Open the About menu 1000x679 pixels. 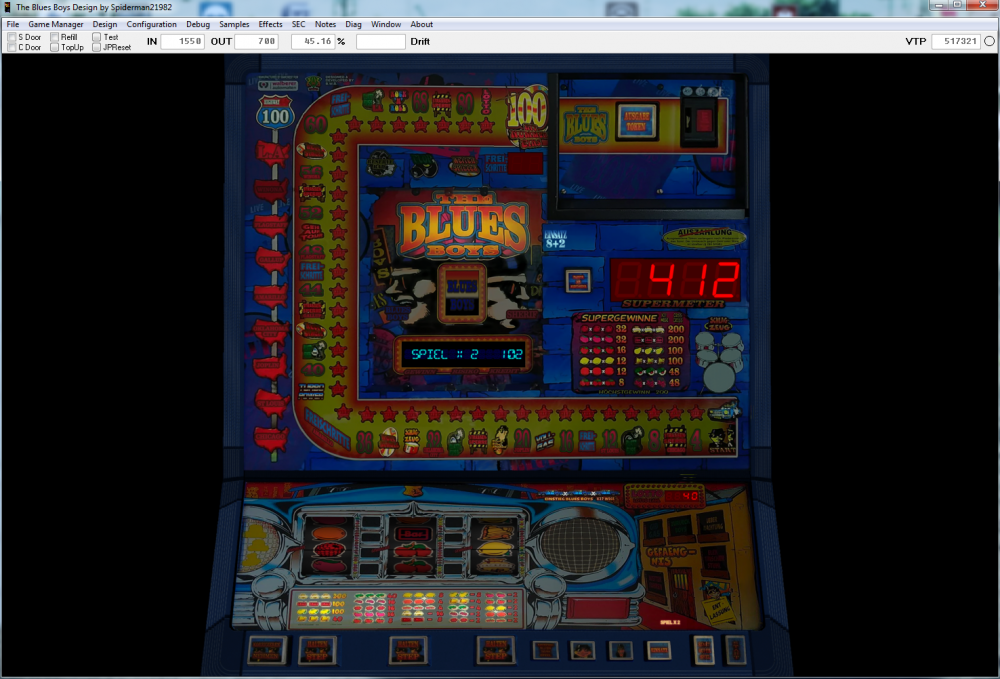[x=421, y=24]
